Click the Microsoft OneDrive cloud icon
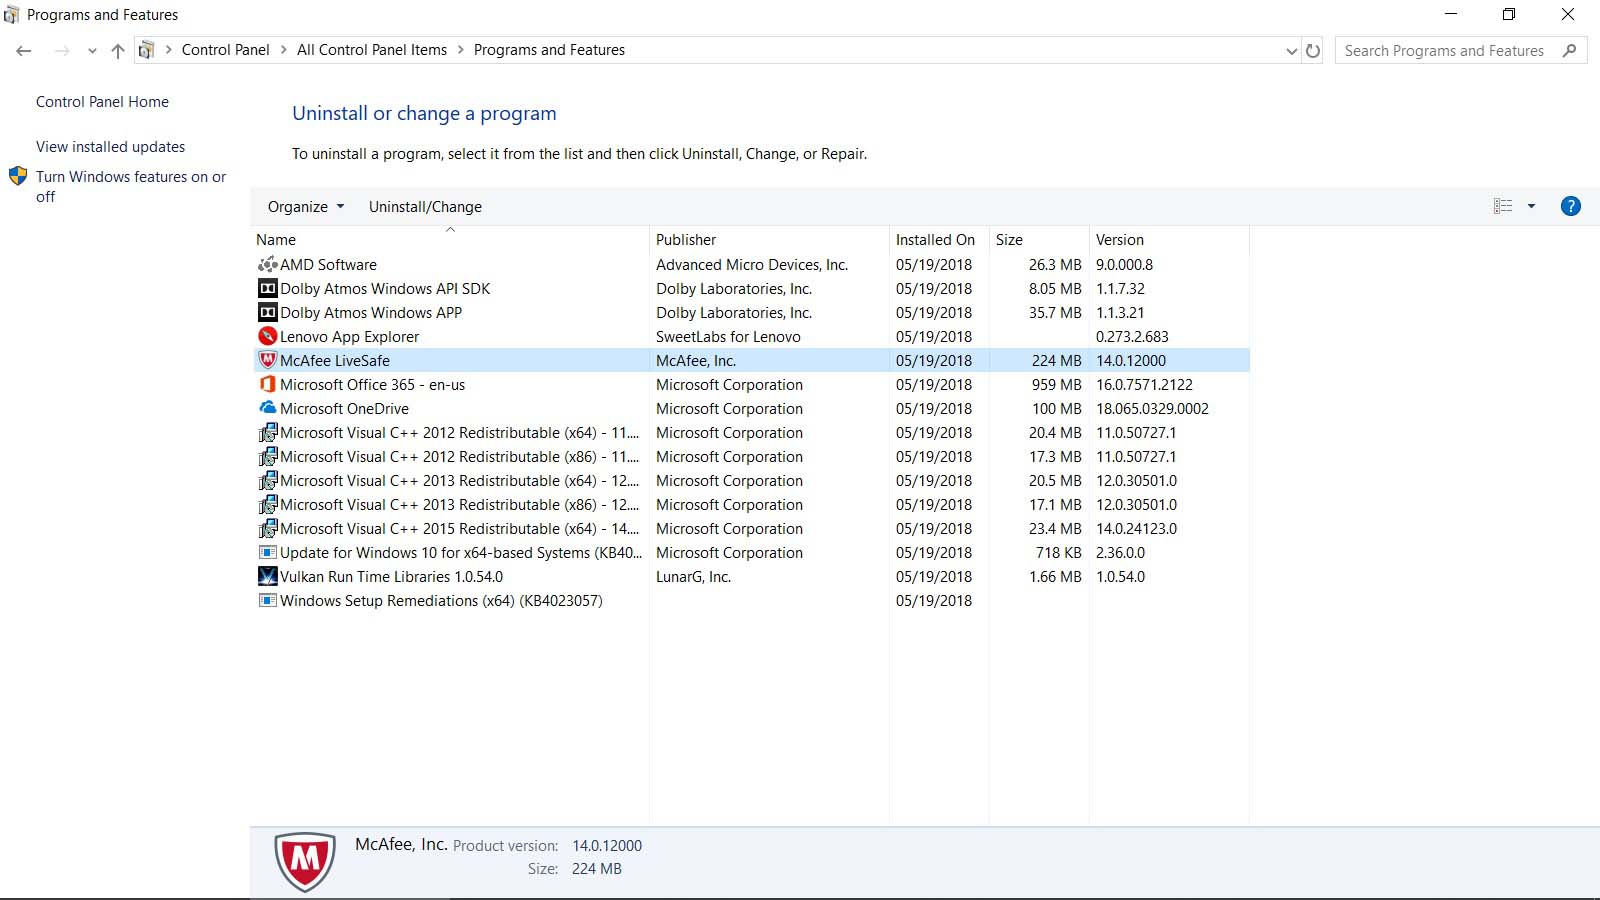Screen dimensions: 1600x900 click(268, 409)
